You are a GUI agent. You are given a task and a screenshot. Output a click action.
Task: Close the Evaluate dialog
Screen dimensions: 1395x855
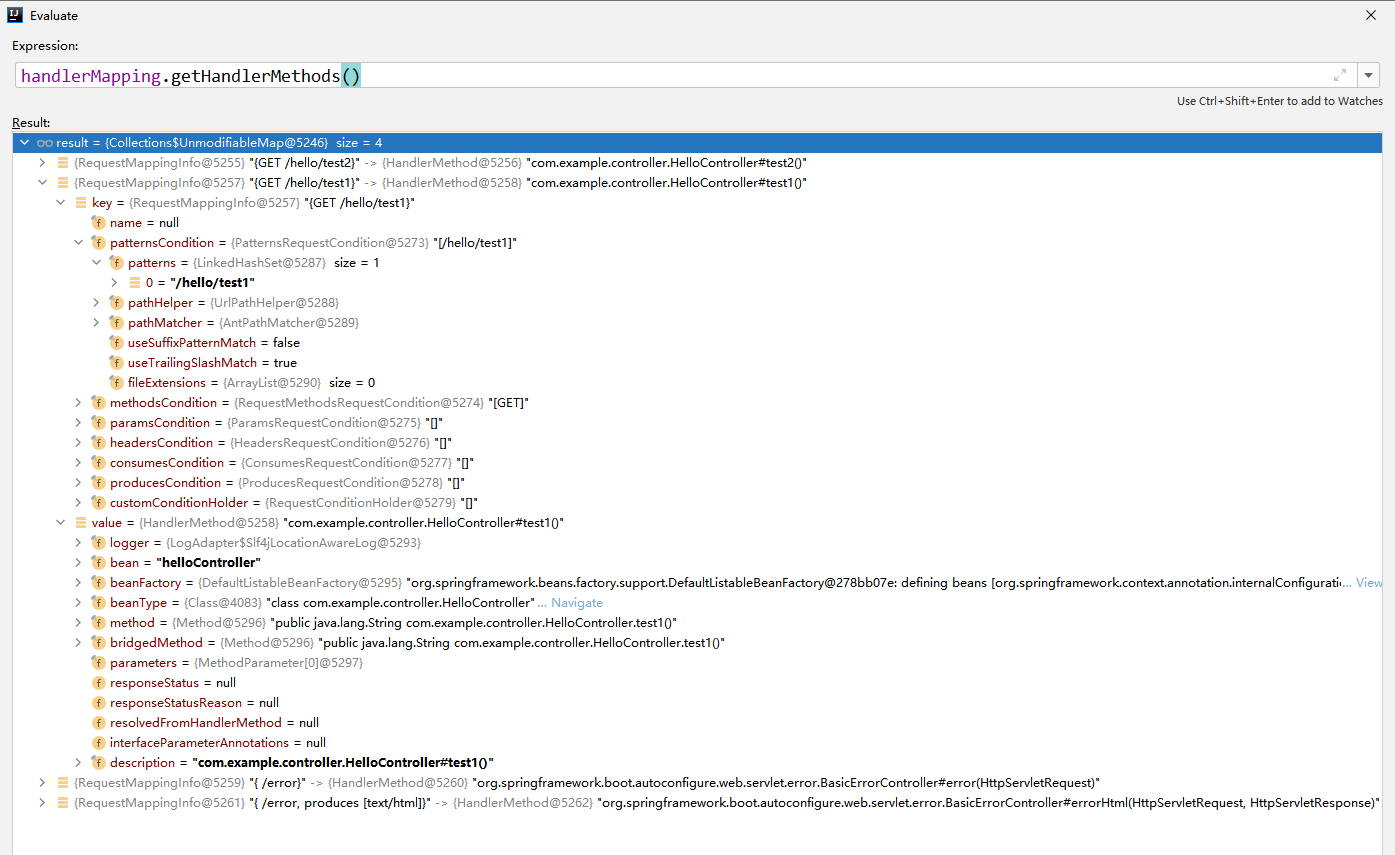(x=1370, y=15)
